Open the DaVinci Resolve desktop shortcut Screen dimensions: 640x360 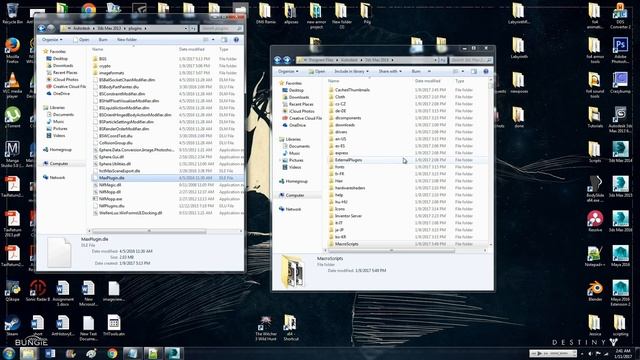pos(595,221)
